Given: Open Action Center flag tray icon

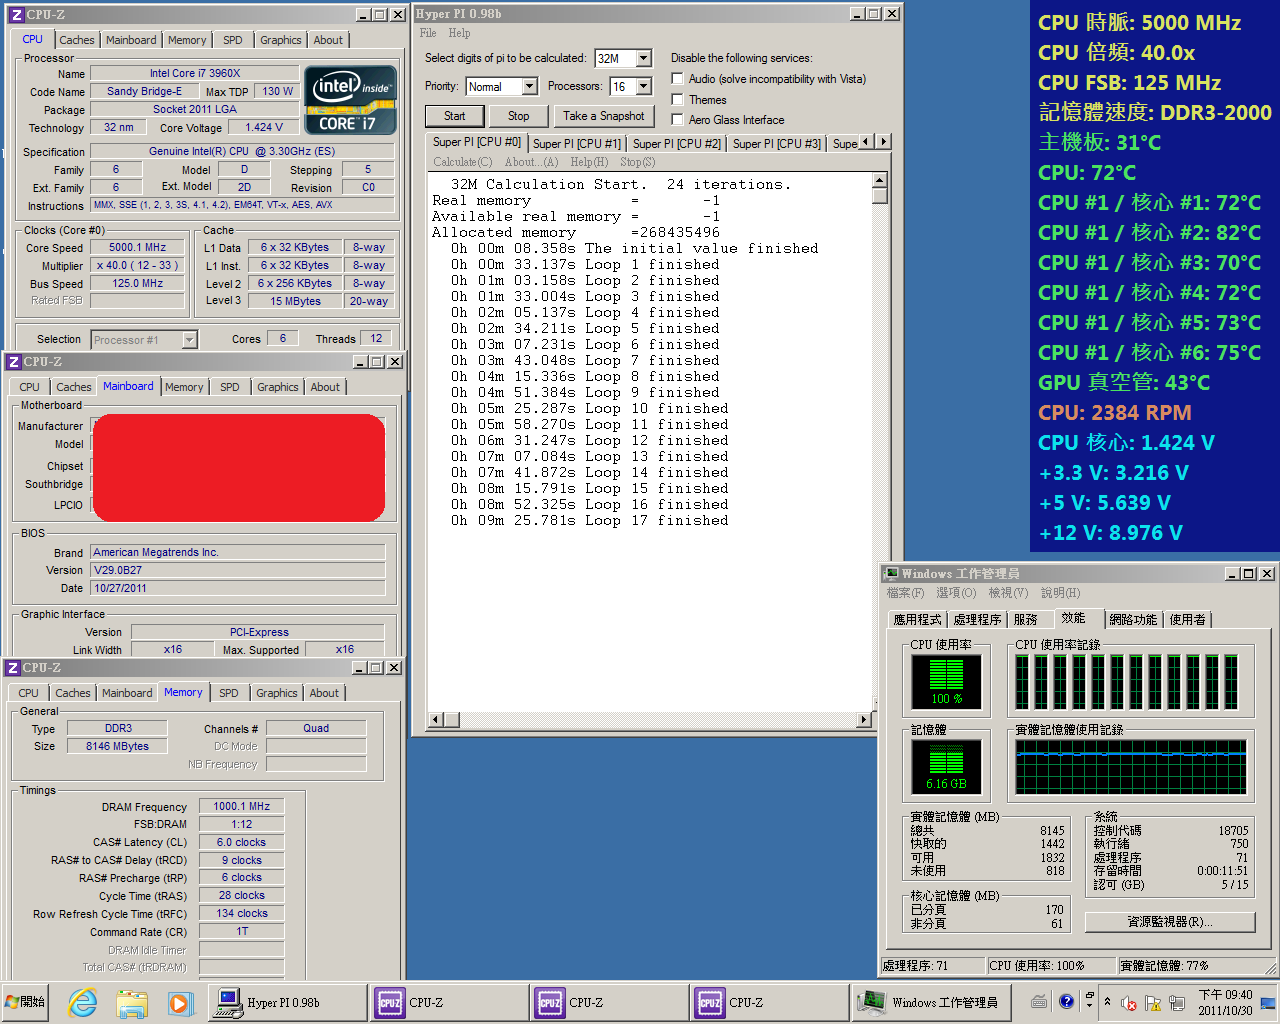Looking at the screenshot, I should pos(1152,1003).
